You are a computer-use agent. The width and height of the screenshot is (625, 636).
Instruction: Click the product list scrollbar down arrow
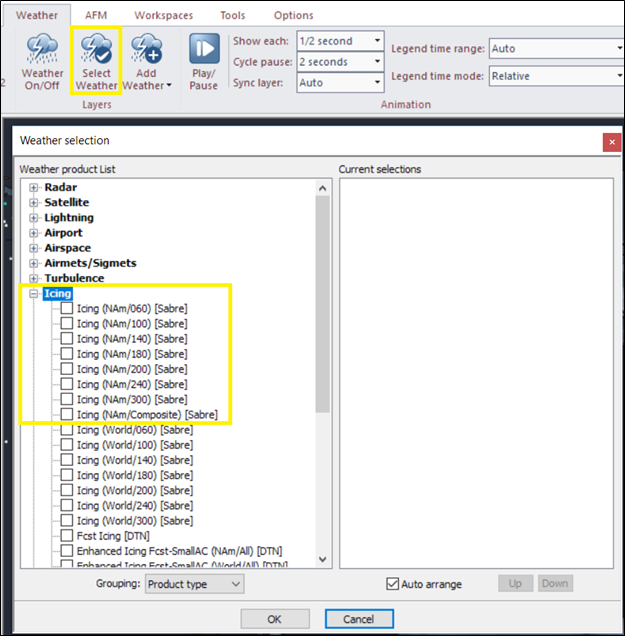click(x=323, y=560)
